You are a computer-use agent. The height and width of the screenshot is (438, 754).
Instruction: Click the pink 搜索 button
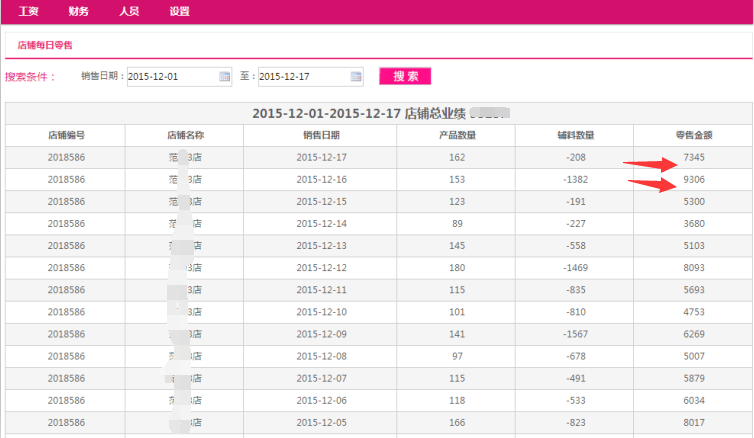point(405,77)
